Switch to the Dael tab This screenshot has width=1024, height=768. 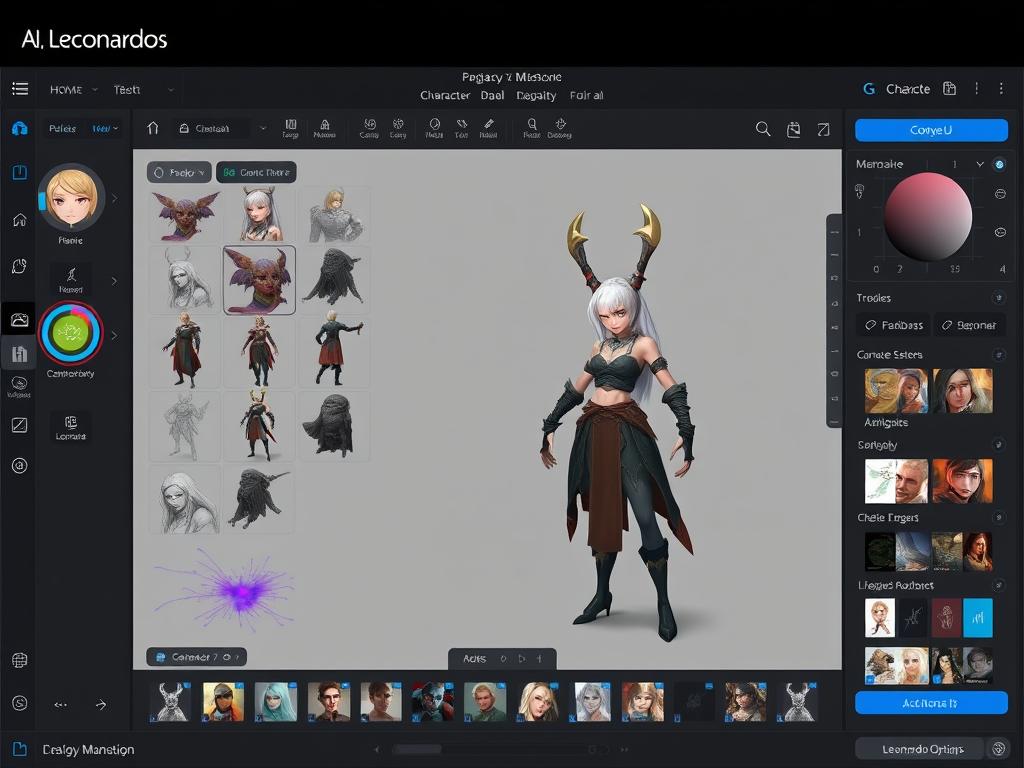[492, 95]
